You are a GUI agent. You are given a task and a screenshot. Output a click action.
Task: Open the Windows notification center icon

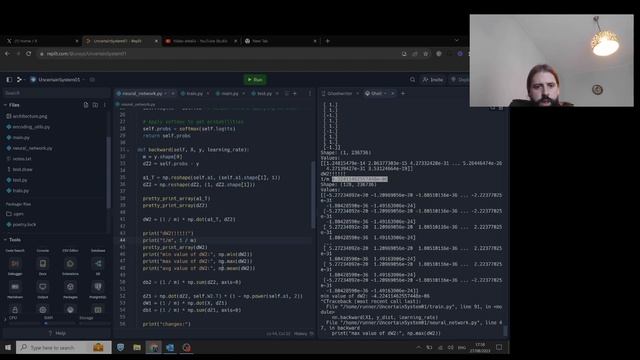coord(499,347)
